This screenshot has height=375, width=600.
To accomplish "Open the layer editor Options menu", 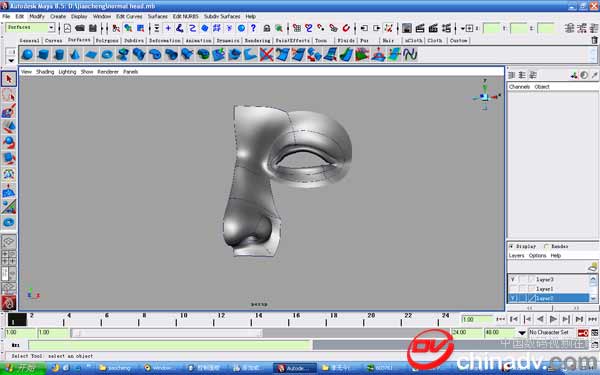I will 537,256.
